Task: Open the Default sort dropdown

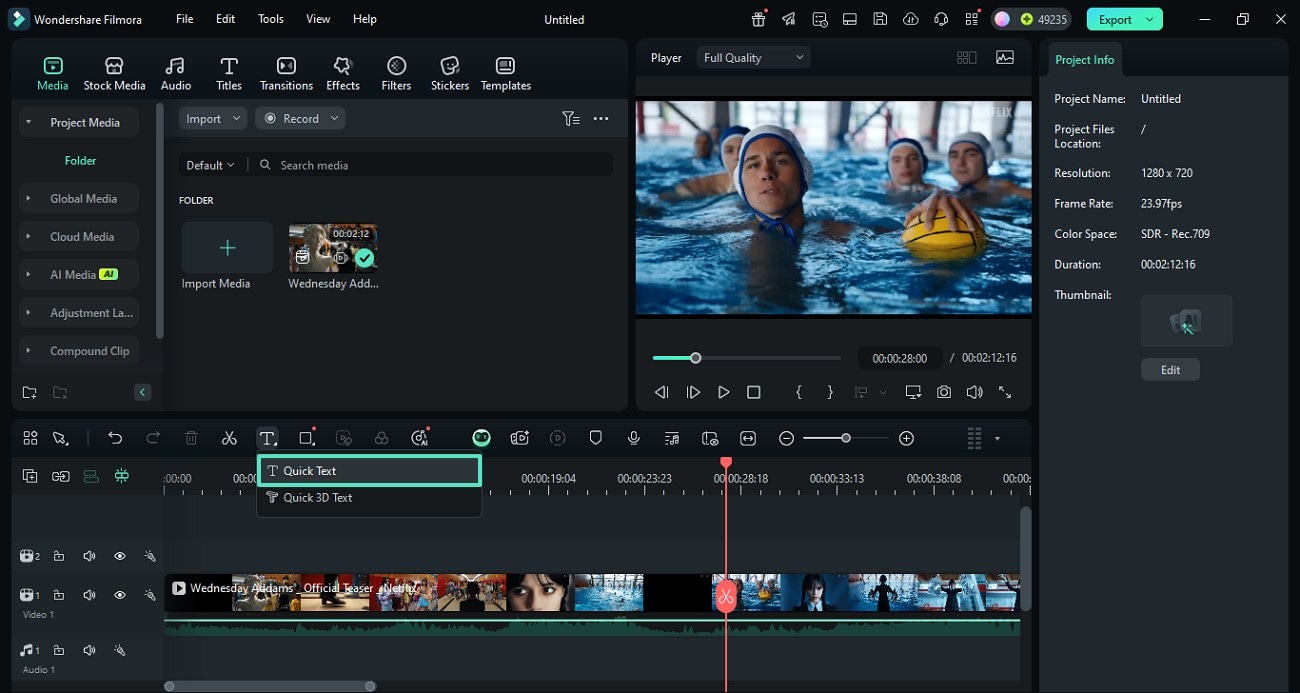Action: tap(210, 165)
